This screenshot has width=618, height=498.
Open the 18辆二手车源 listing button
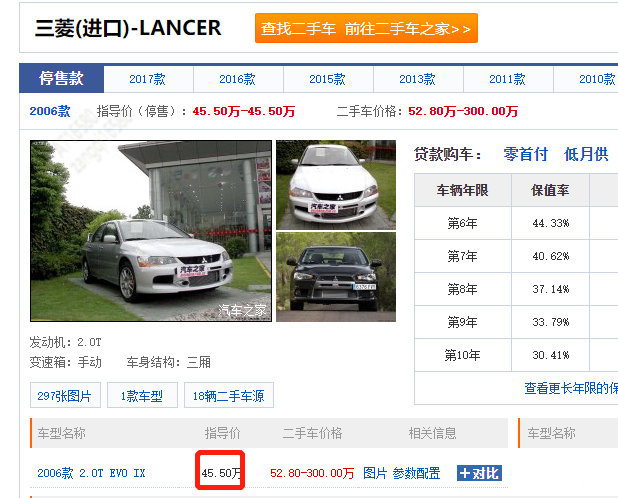pos(229,396)
